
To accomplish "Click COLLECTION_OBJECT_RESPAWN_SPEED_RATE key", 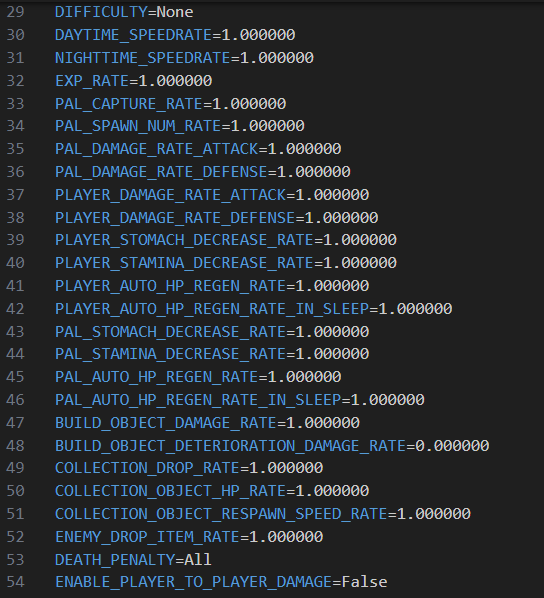I will pos(221,513).
